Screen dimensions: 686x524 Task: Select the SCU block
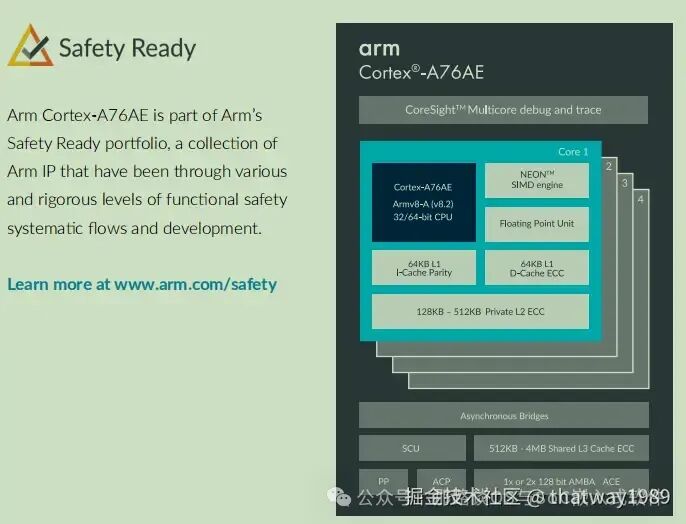[412, 448]
